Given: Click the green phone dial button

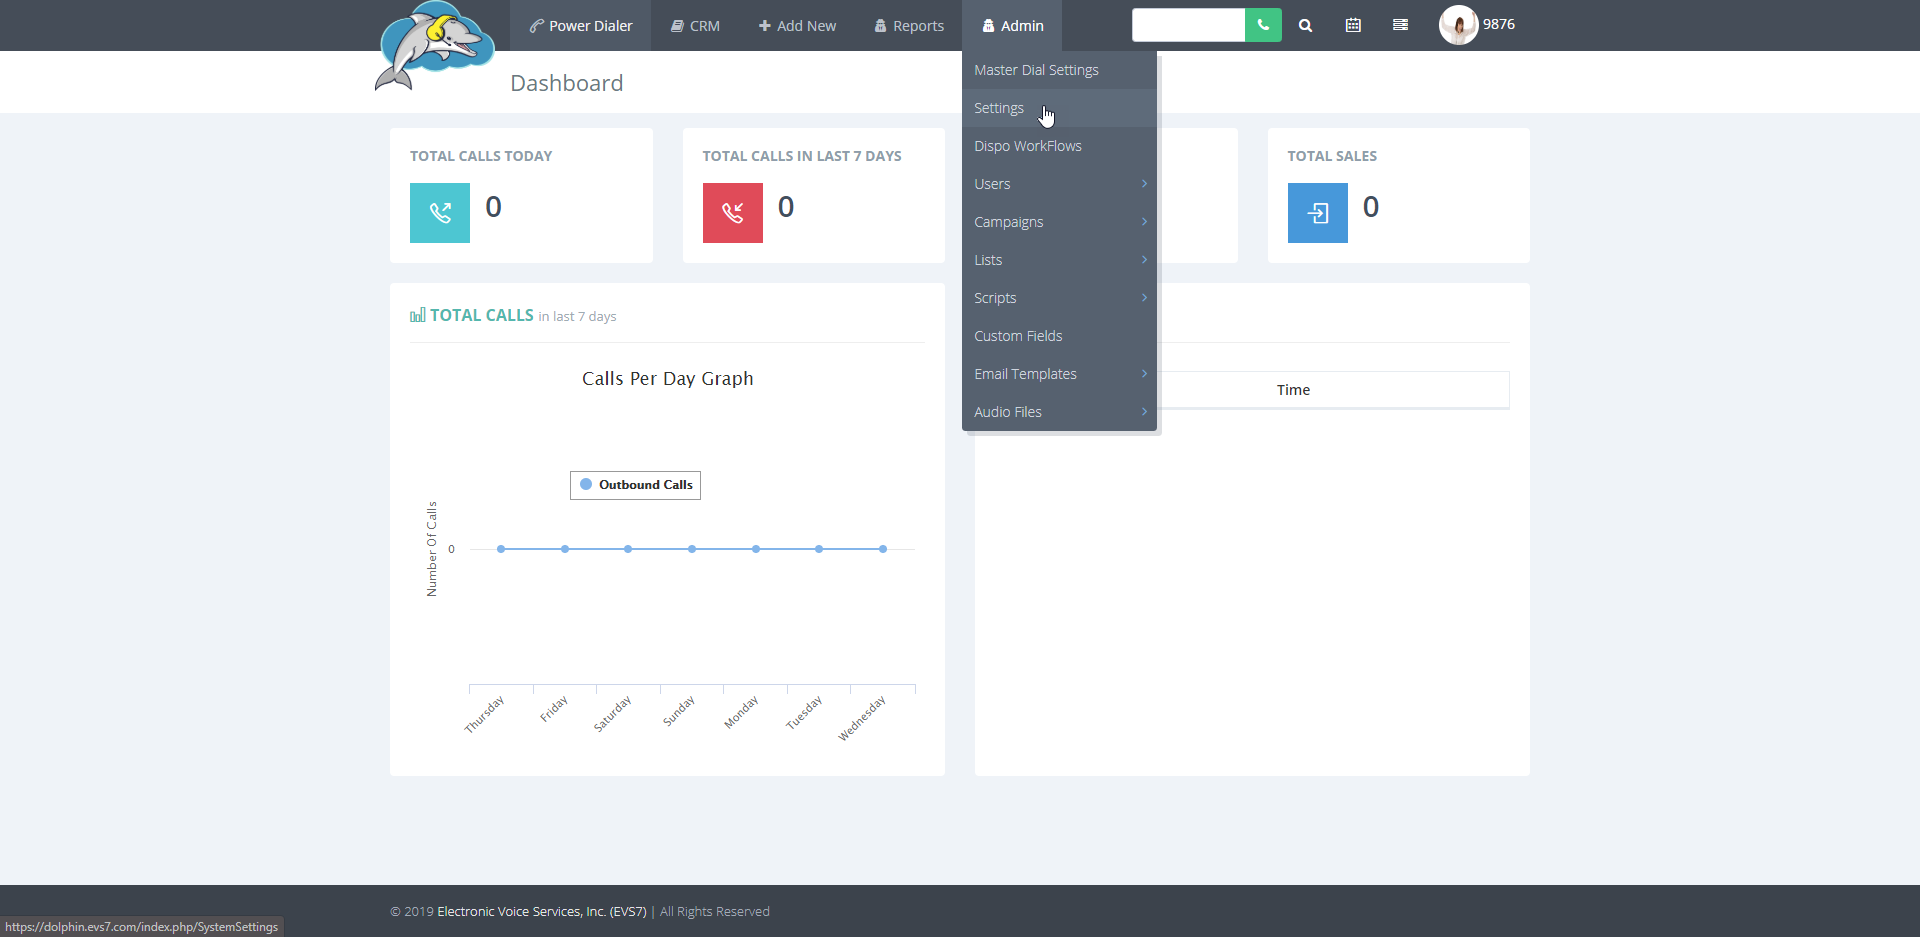Looking at the screenshot, I should pyautogui.click(x=1263, y=25).
